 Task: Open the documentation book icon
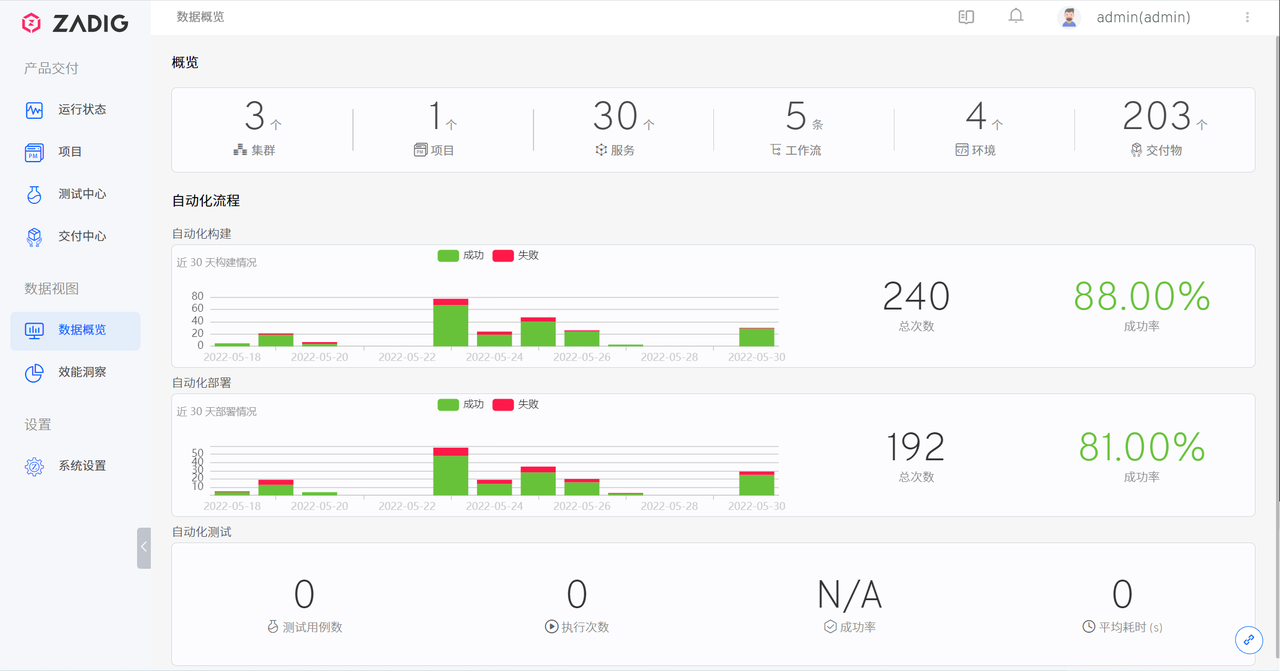point(966,17)
